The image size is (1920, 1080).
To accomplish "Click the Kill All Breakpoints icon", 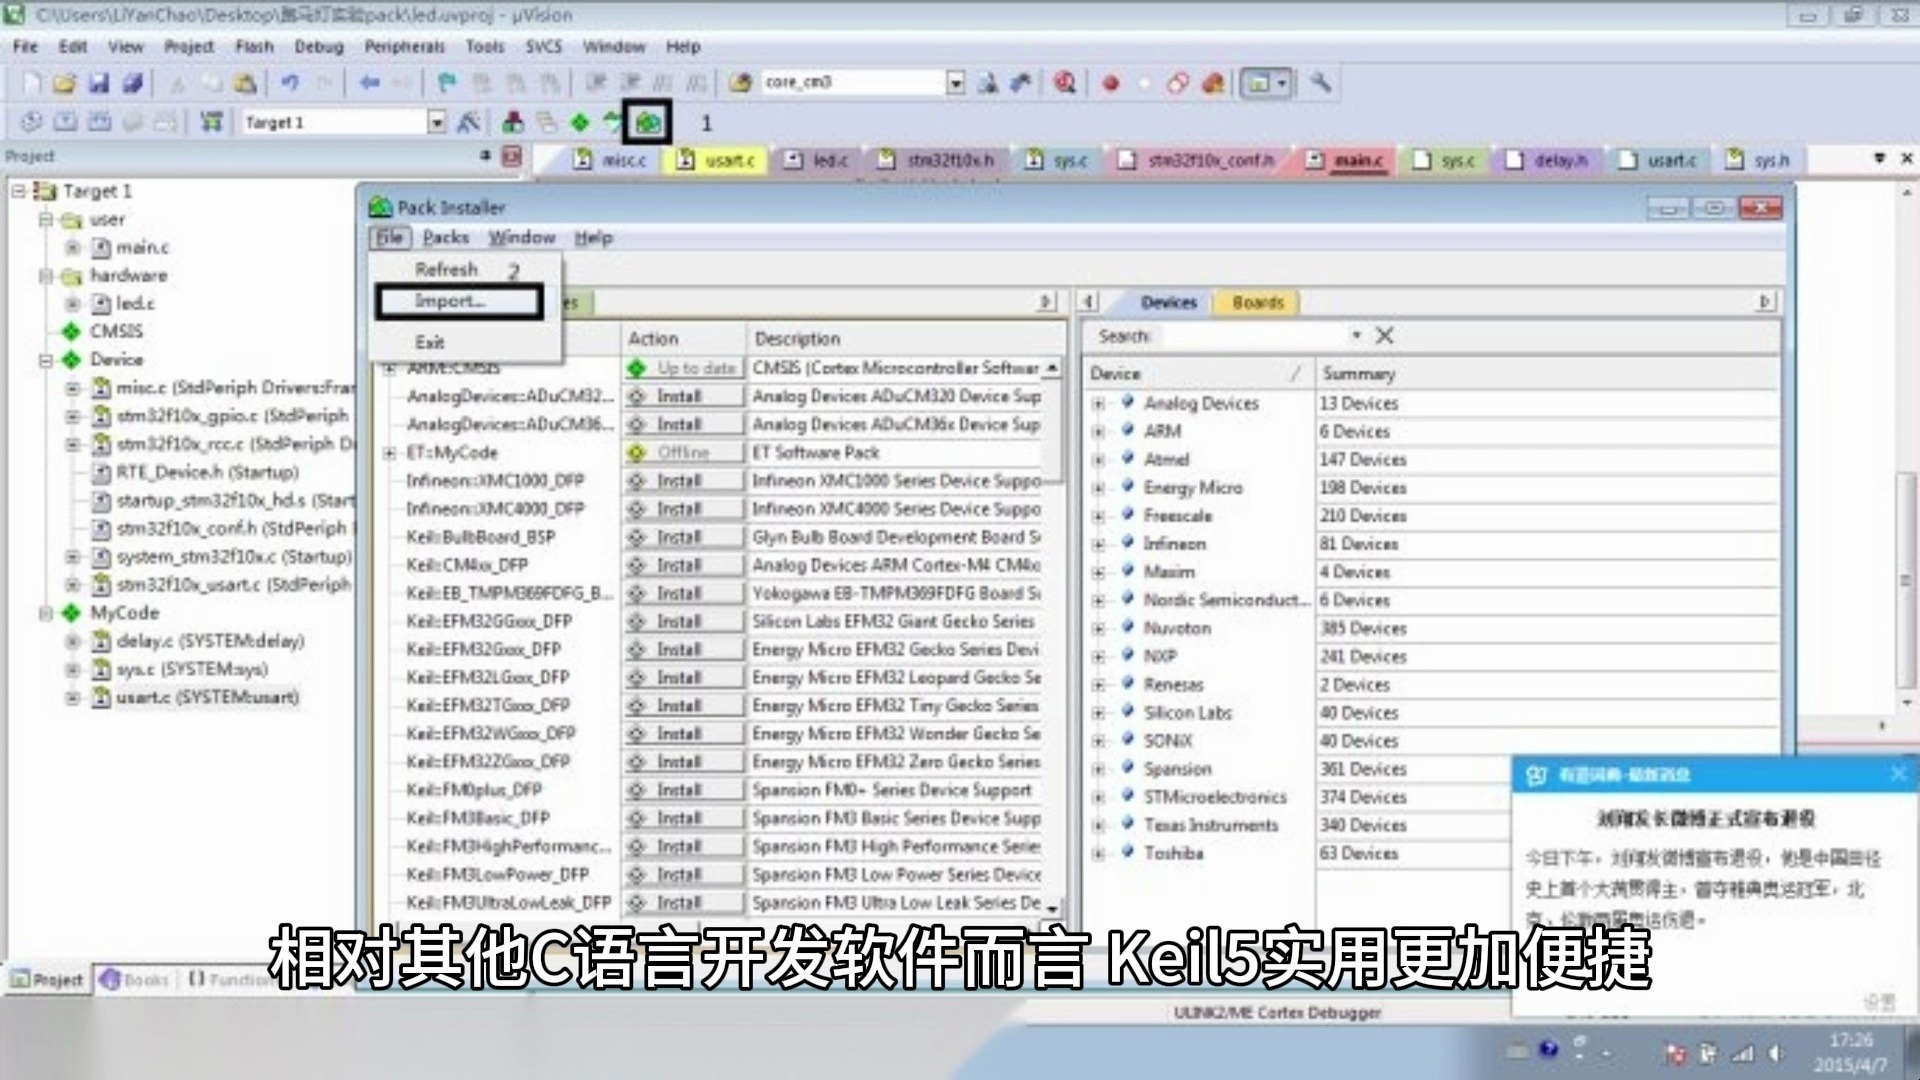I will (x=1213, y=83).
